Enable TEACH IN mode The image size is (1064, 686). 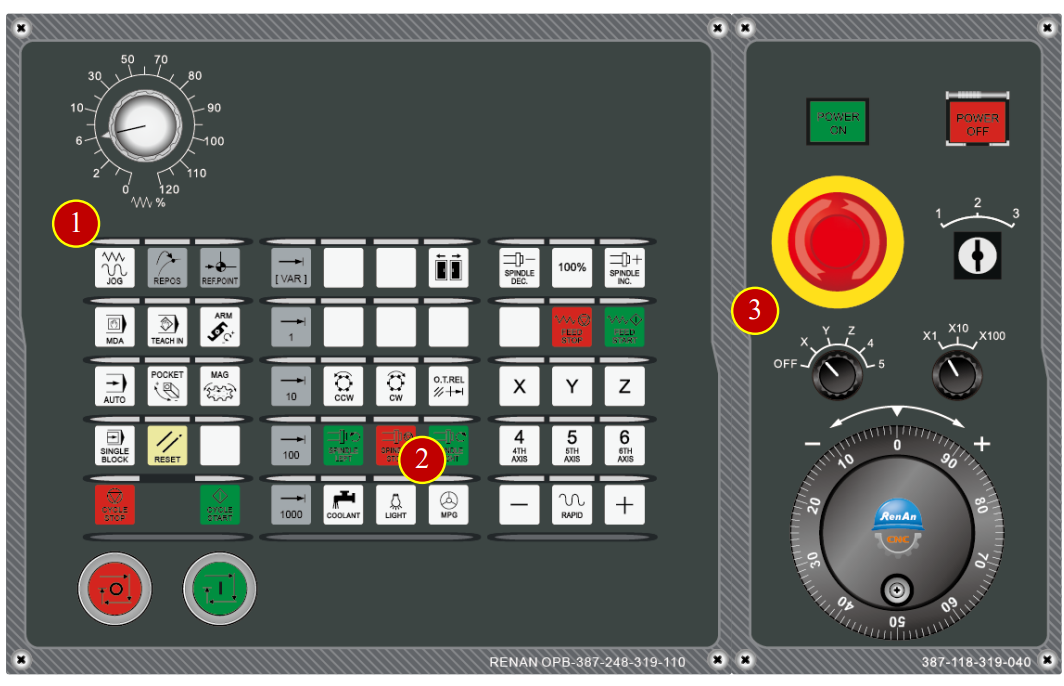point(167,327)
